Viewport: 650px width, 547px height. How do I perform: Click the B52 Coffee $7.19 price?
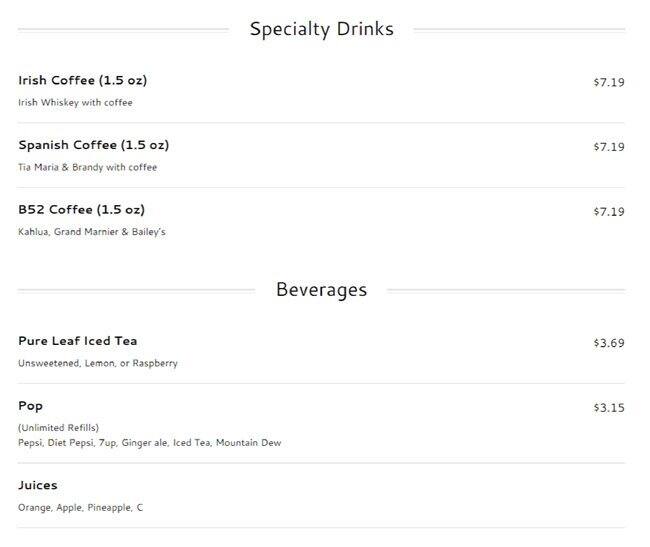[608, 212]
